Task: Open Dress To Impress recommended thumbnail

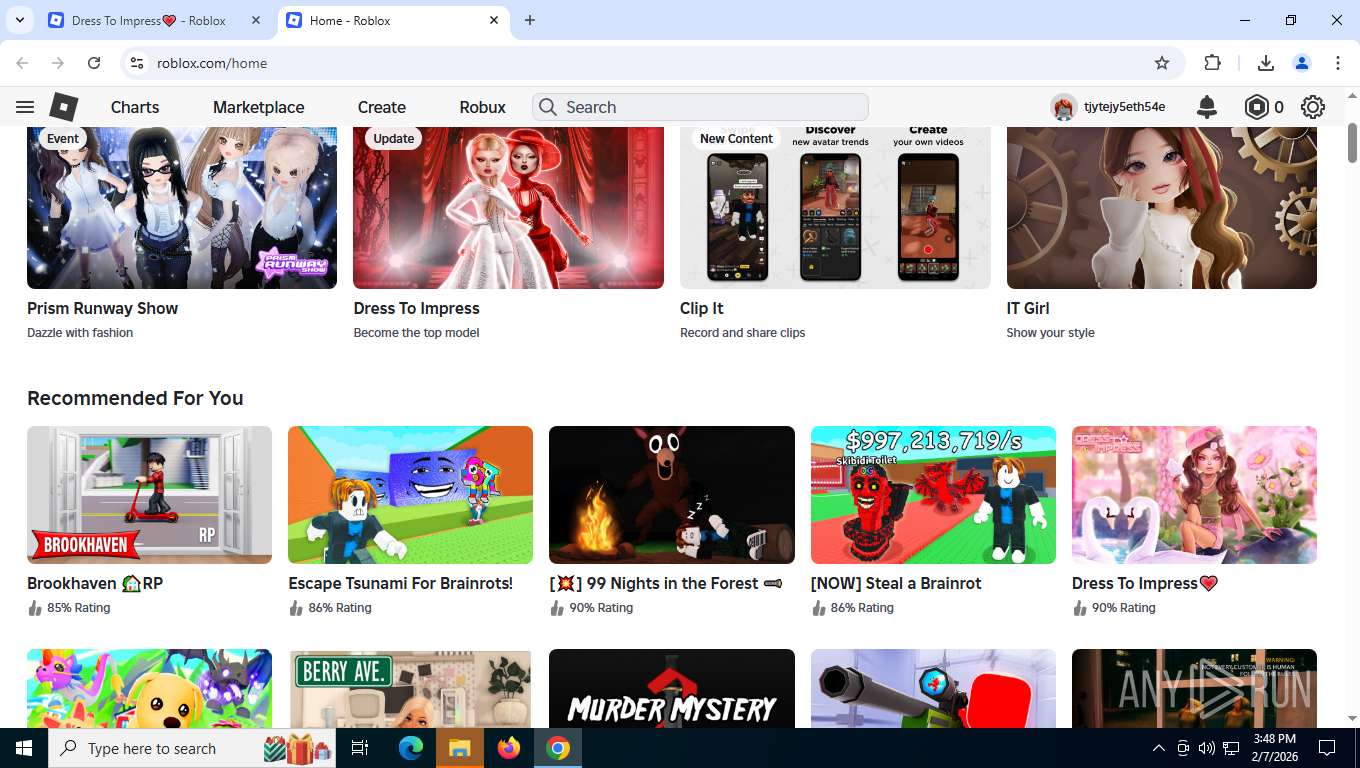Action: [1194, 495]
